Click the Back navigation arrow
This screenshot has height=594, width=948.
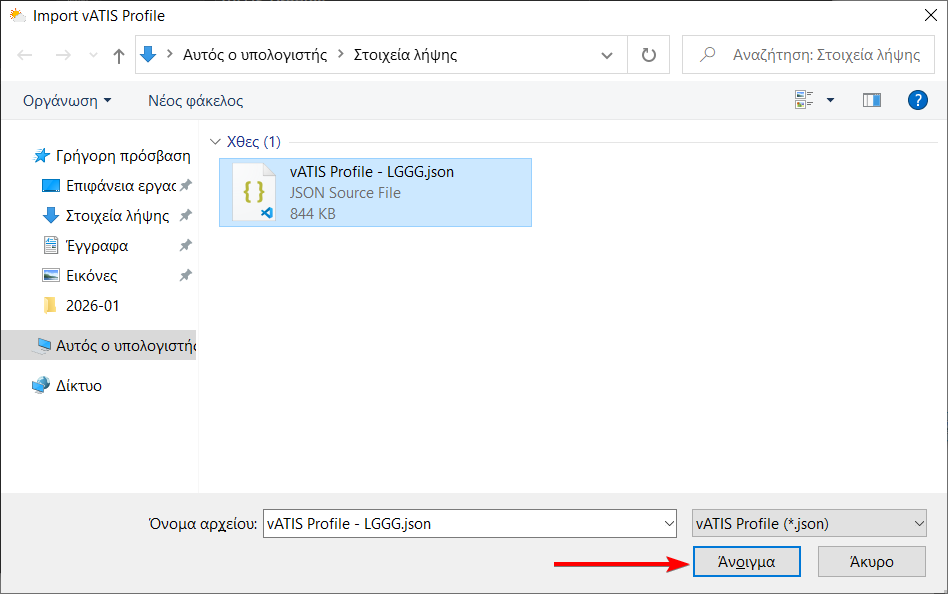click(x=25, y=55)
